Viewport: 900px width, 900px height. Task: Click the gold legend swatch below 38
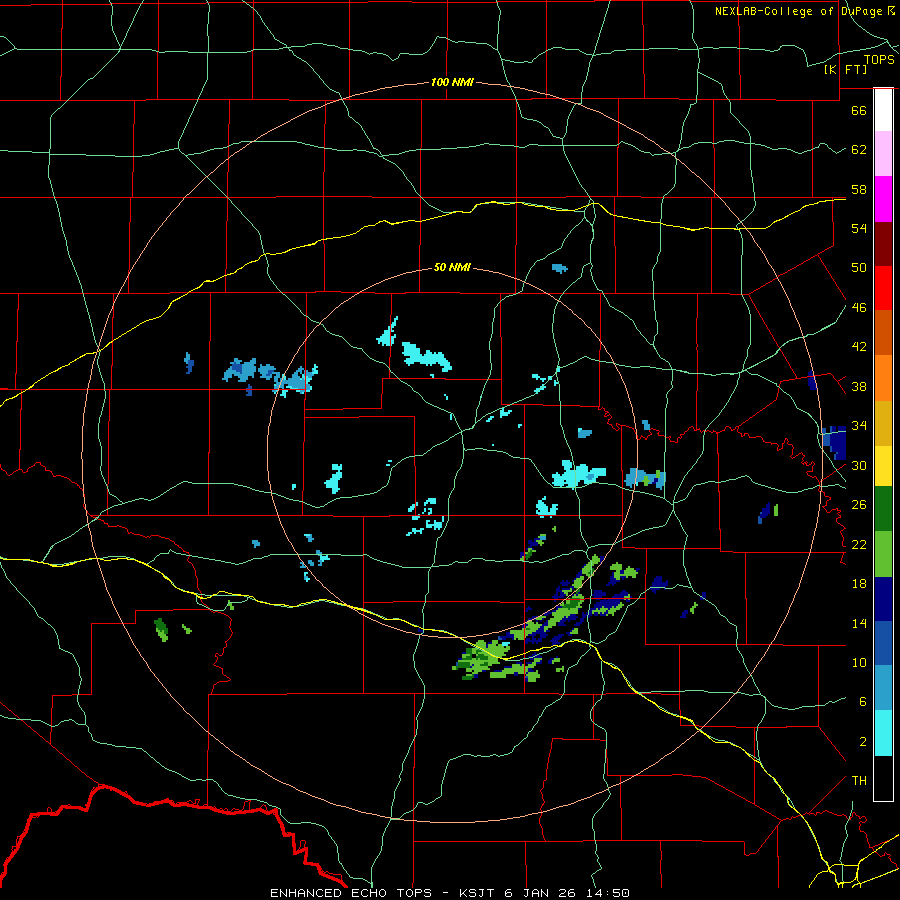tap(883, 423)
